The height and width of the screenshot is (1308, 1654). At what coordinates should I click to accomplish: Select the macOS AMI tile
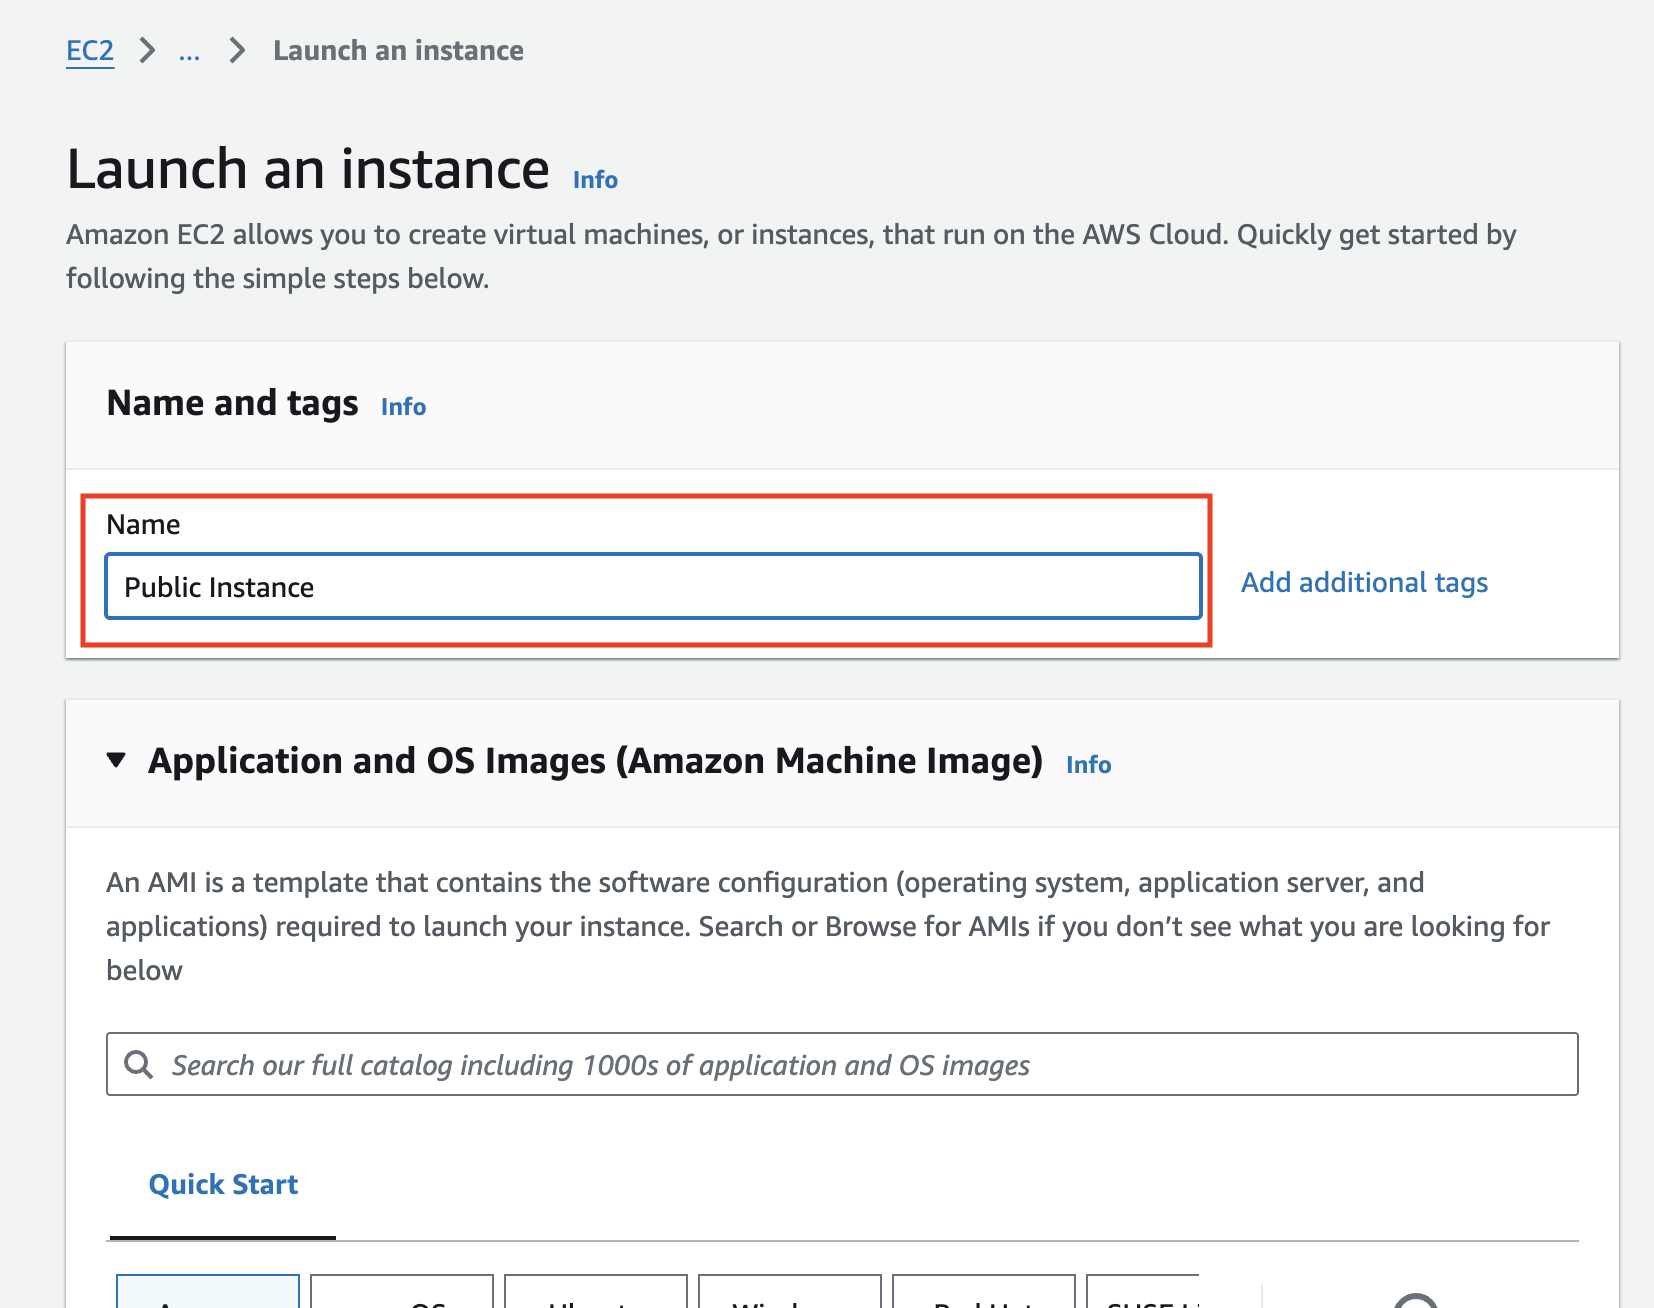[x=402, y=1294]
